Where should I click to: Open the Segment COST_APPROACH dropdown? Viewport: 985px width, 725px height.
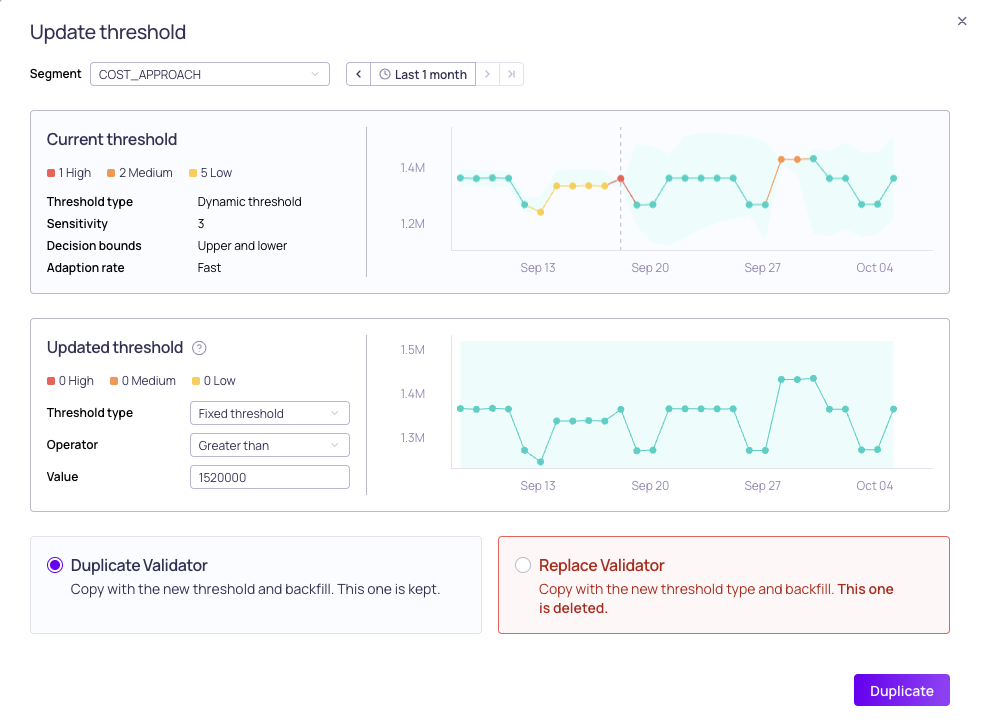point(210,74)
